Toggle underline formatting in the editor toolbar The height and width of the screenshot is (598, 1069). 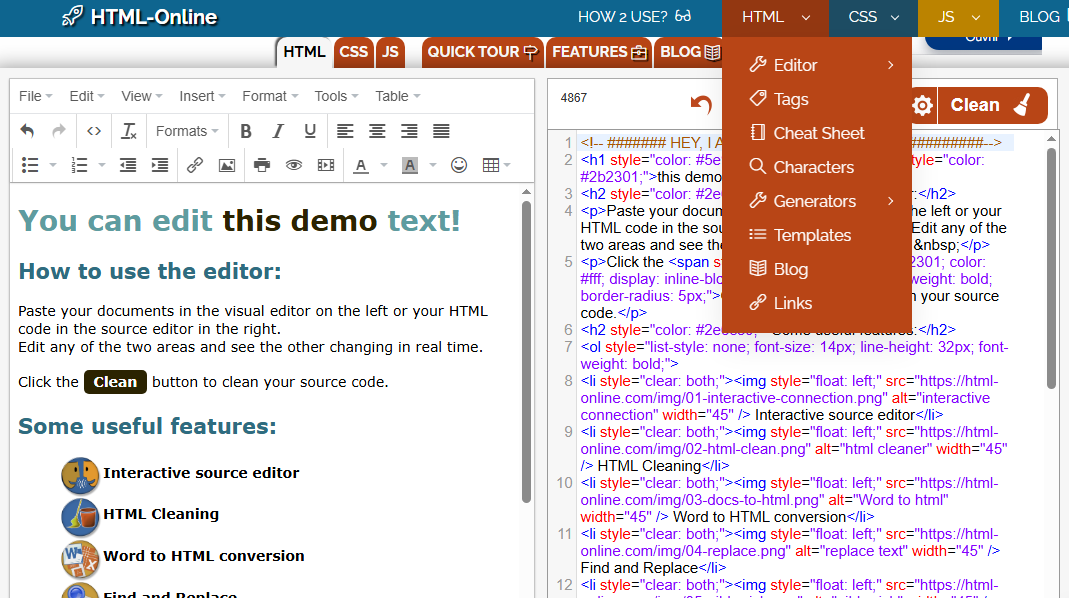(310, 131)
